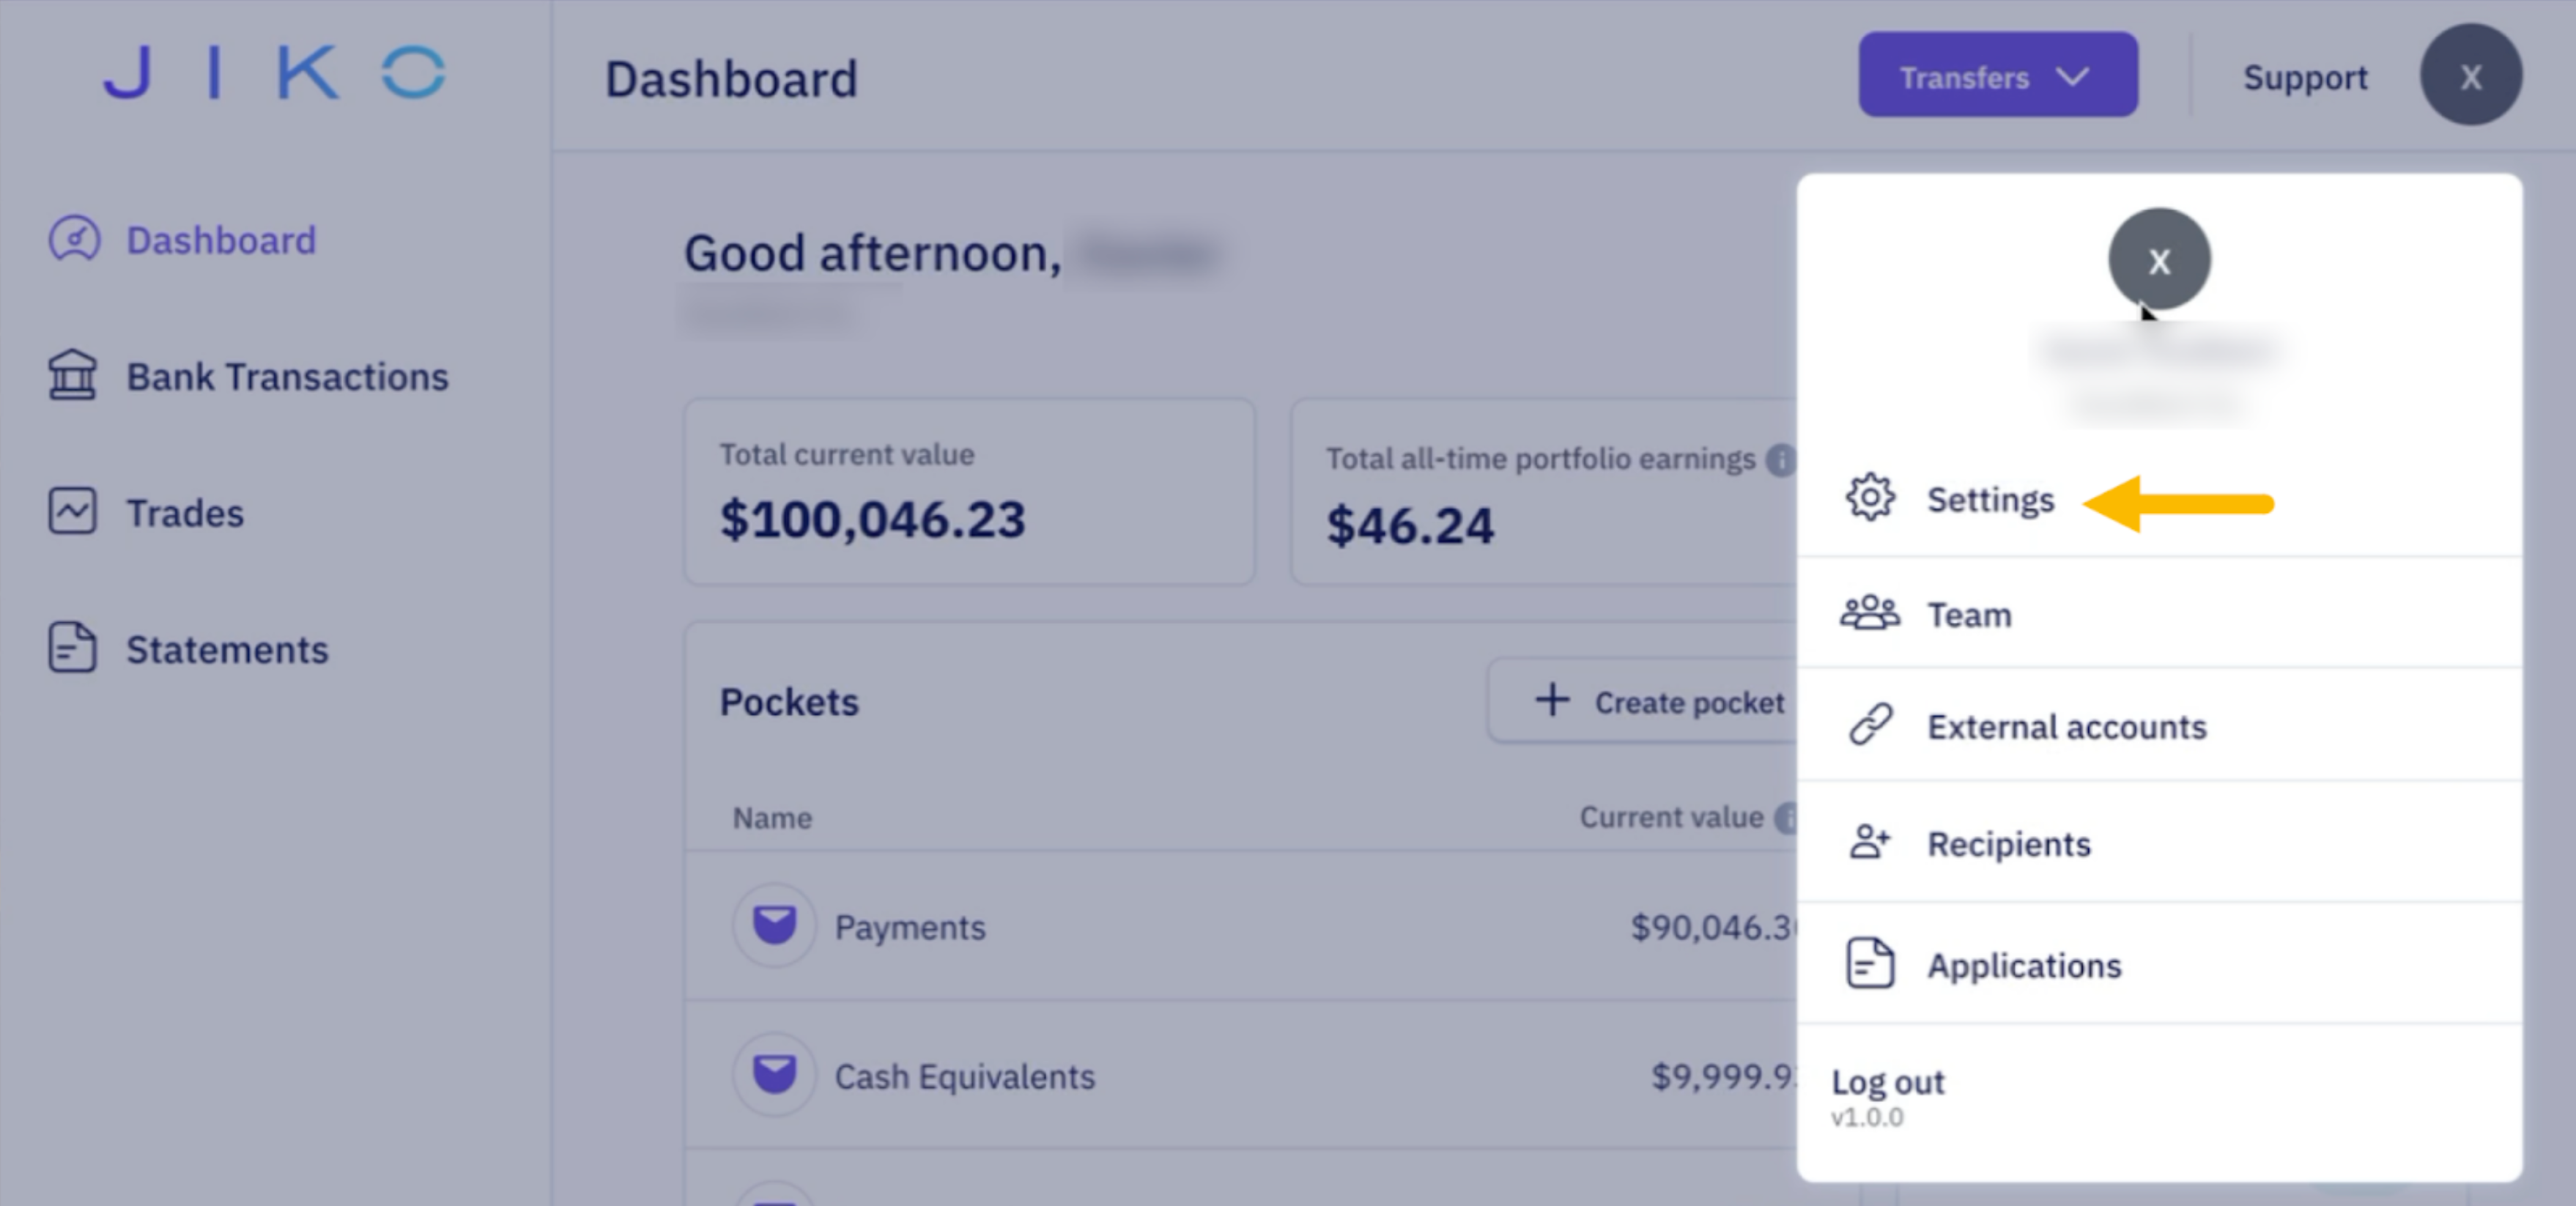Open the Support page
The height and width of the screenshot is (1206, 2576).
click(2304, 77)
